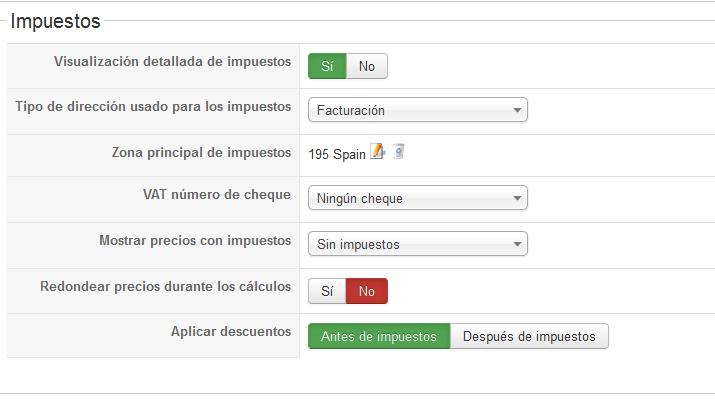This screenshot has width=715, height=402.
Task: Expand the Ningún cheque VAT dropdown
Action: click(x=417, y=198)
